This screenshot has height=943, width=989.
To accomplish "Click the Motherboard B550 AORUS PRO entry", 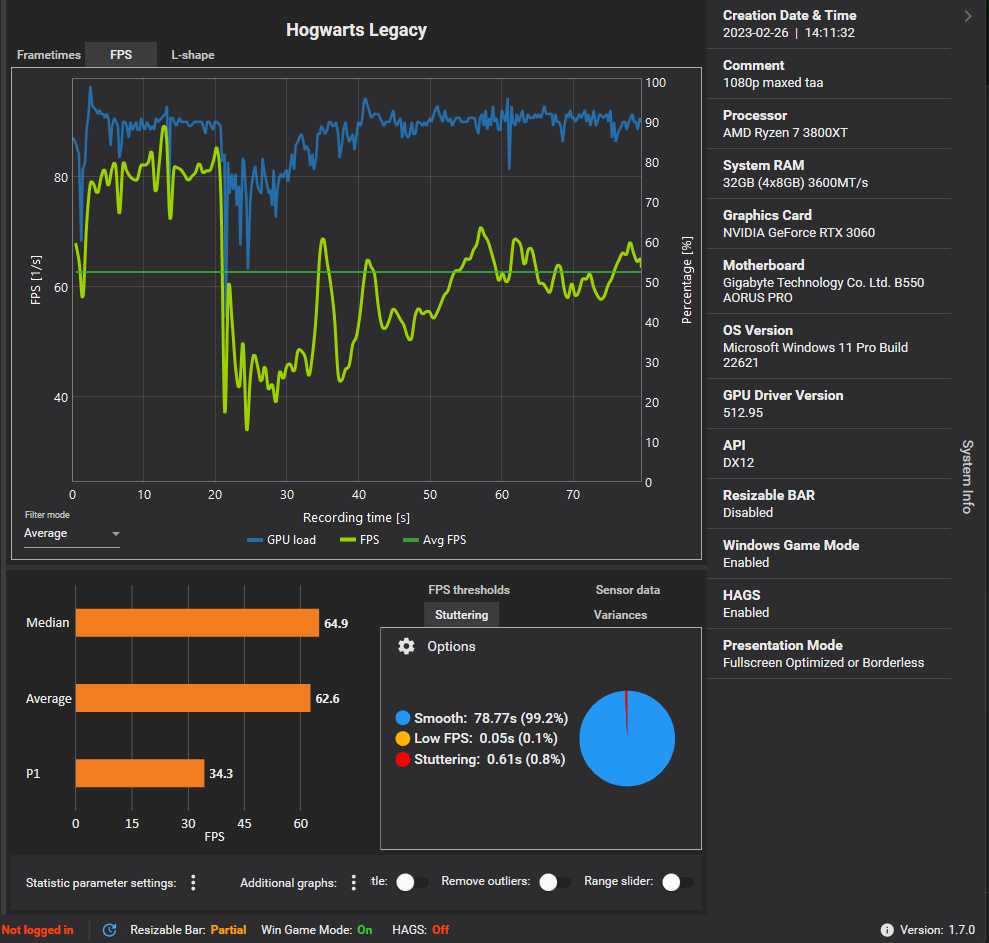I will 823,290.
